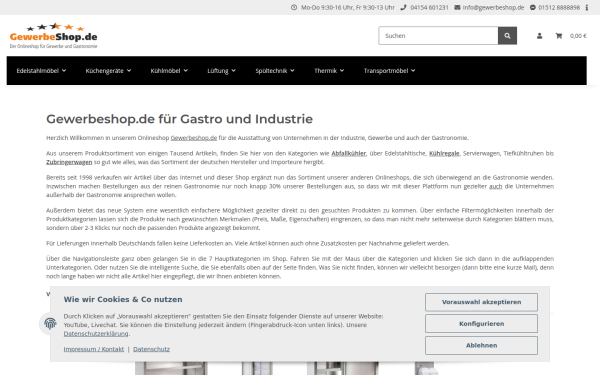Click the search magnifier button
This screenshot has width=600, height=375.
507,36
